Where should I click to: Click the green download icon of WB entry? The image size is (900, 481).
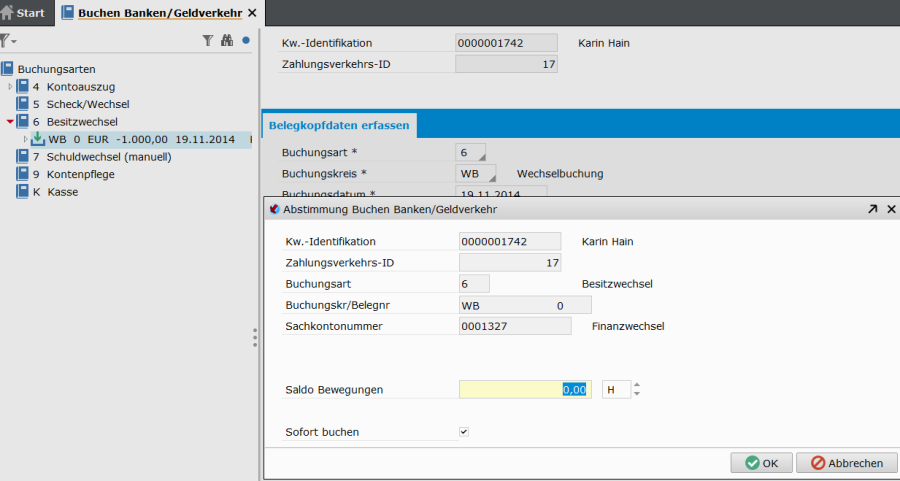38,139
